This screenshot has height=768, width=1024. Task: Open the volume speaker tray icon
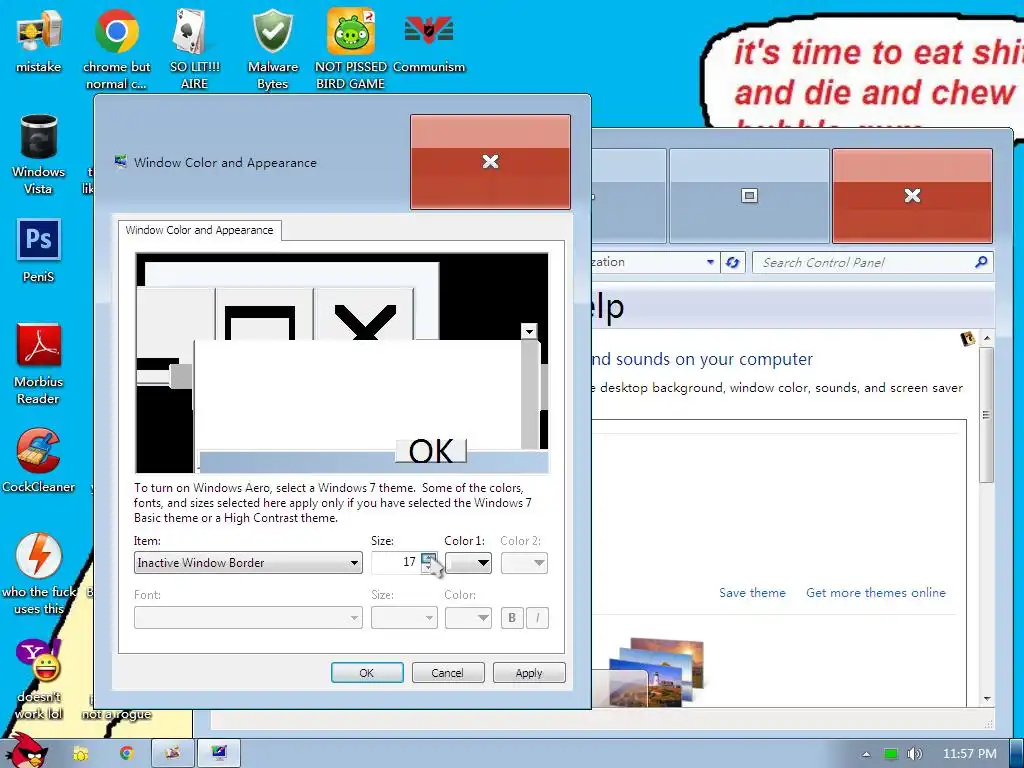914,754
